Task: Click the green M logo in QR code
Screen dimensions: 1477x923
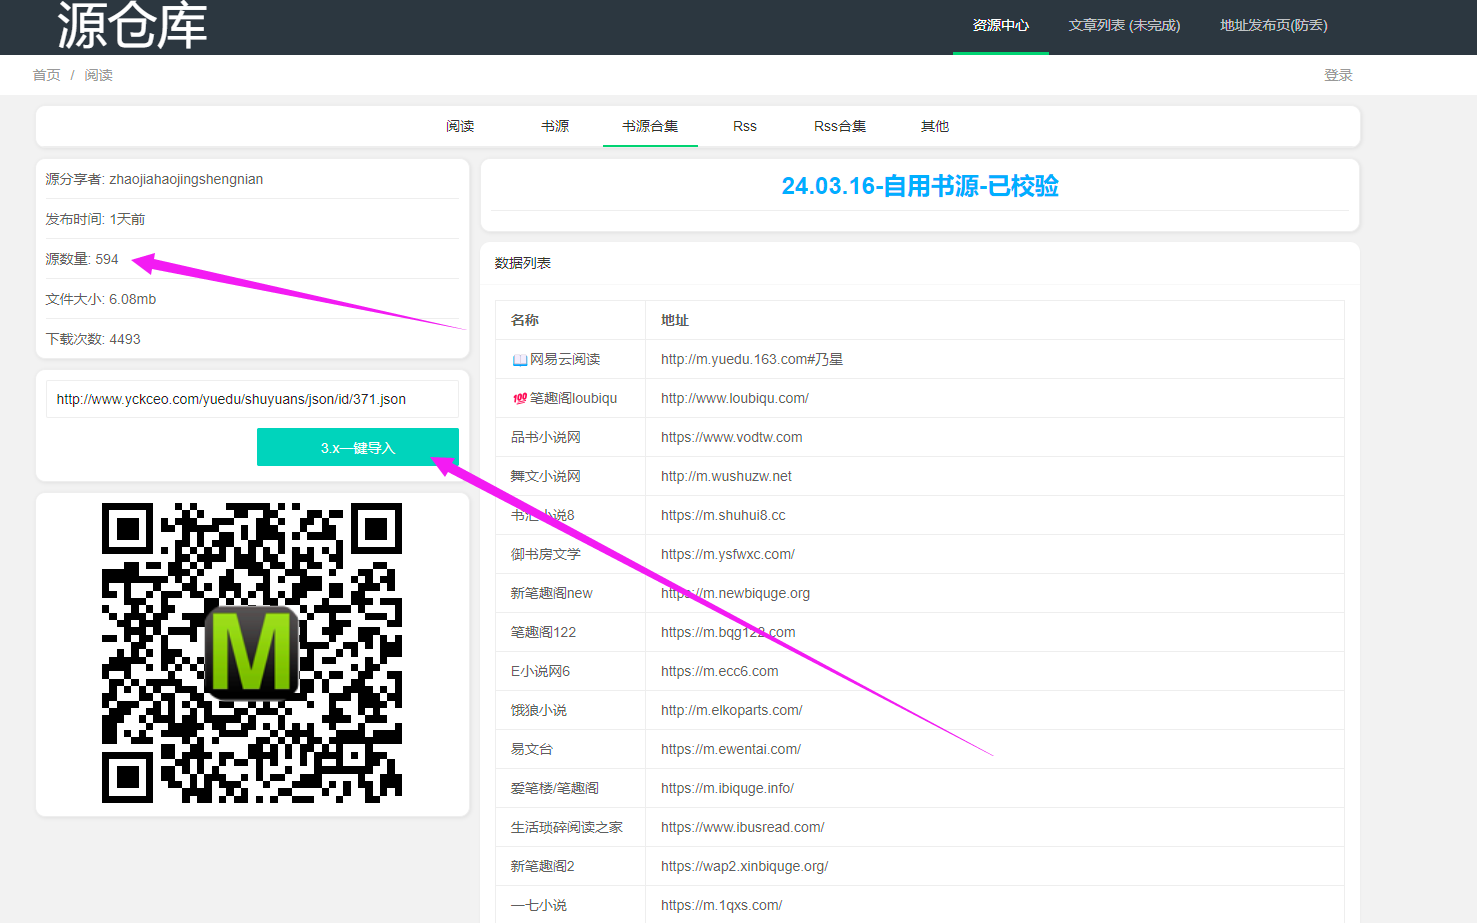Action: coord(252,651)
